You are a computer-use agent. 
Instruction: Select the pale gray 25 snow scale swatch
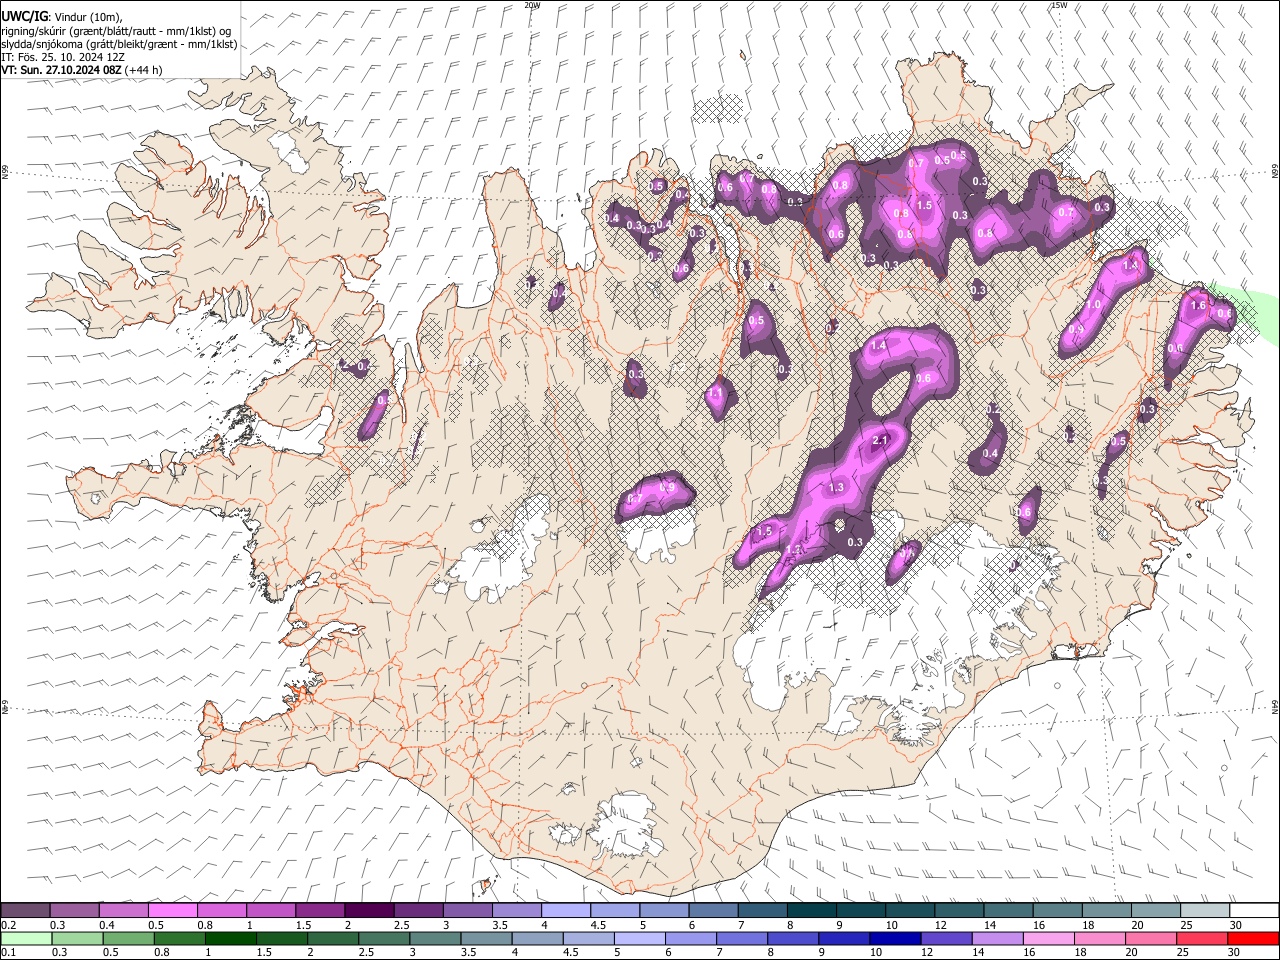(x=1205, y=910)
